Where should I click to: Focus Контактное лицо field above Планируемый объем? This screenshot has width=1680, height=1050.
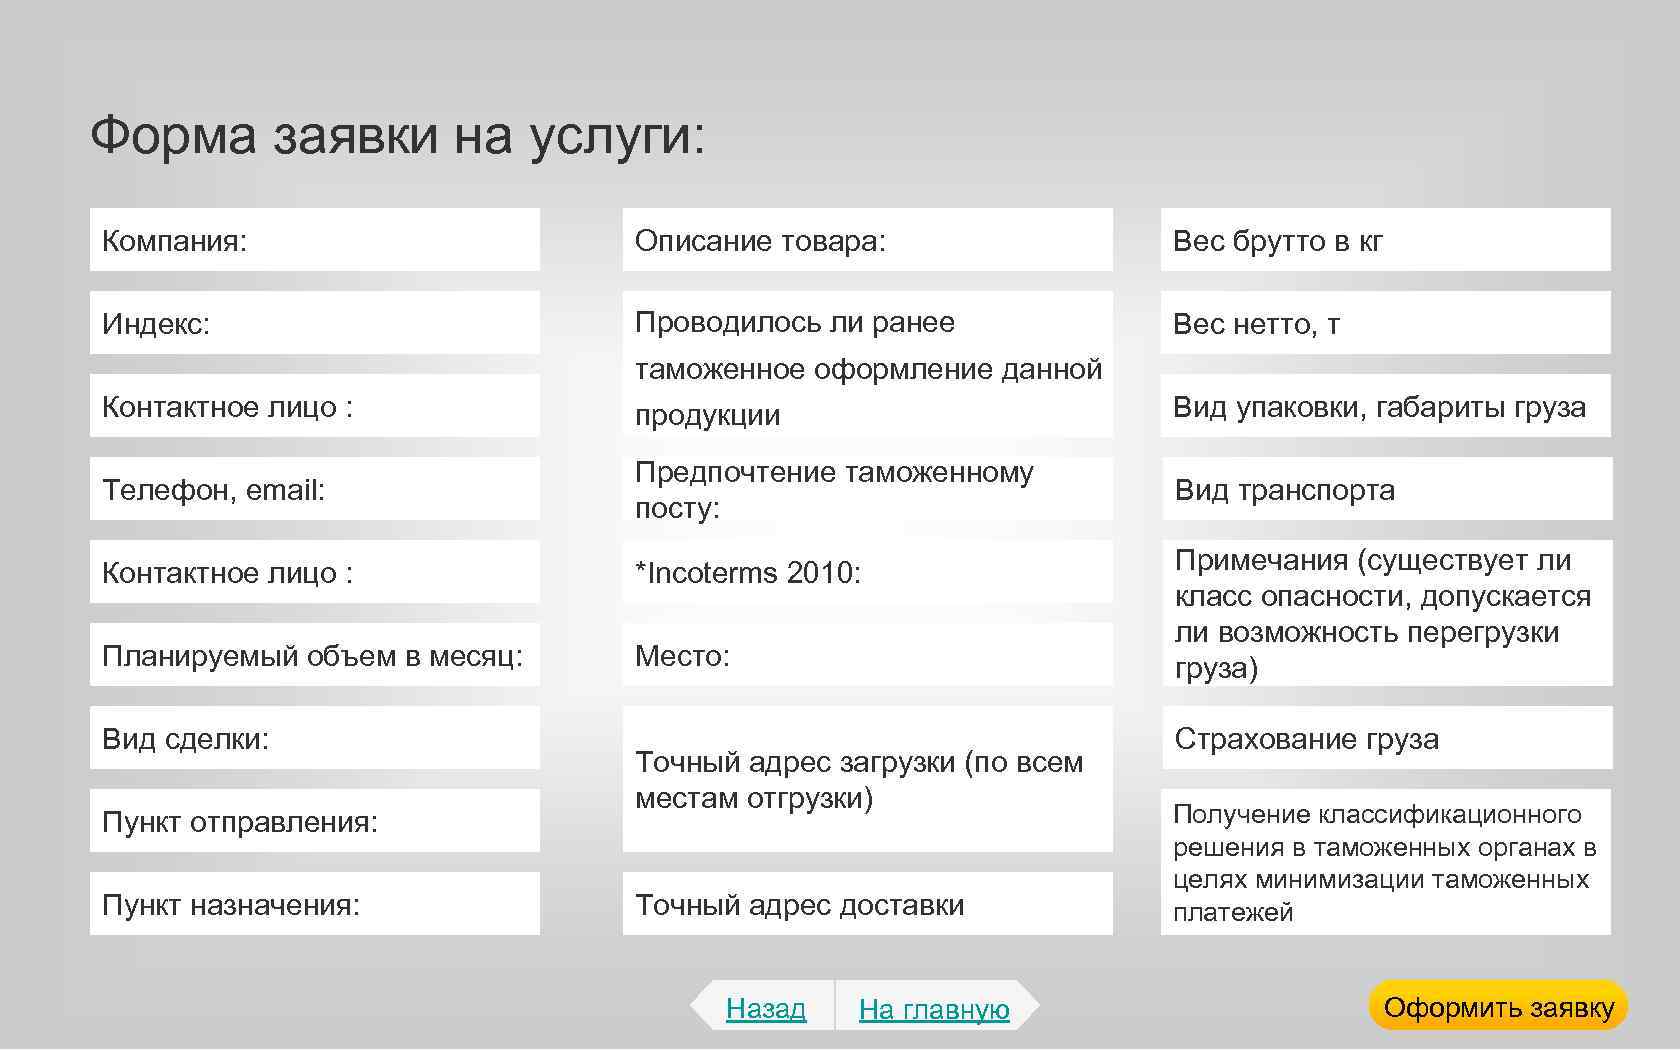coord(314,572)
